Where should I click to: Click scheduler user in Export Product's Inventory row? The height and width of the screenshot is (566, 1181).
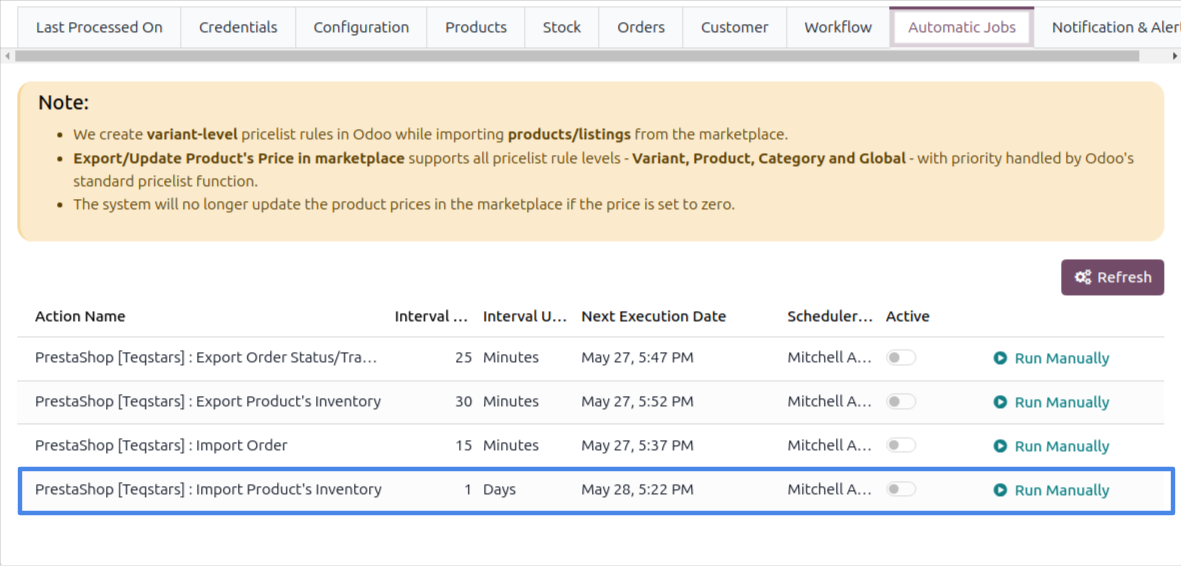tap(830, 402)
